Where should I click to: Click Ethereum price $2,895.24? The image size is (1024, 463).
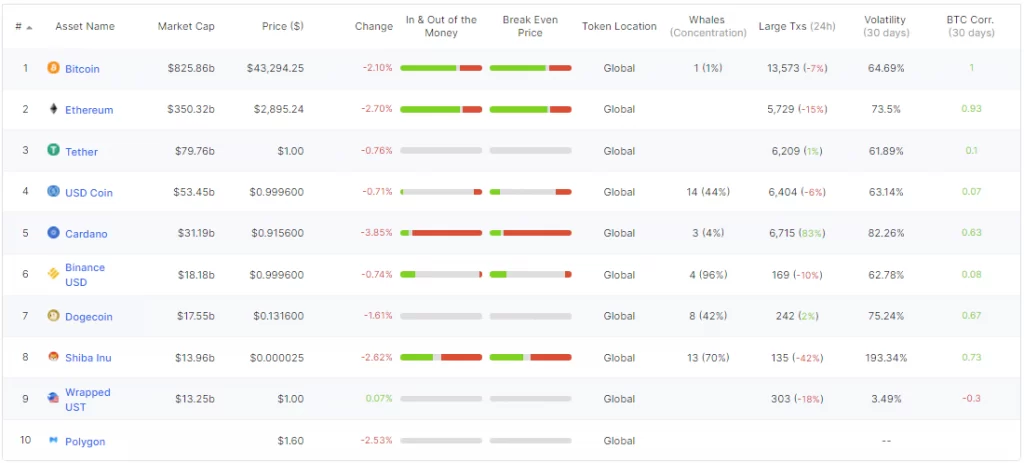[279, 109]
